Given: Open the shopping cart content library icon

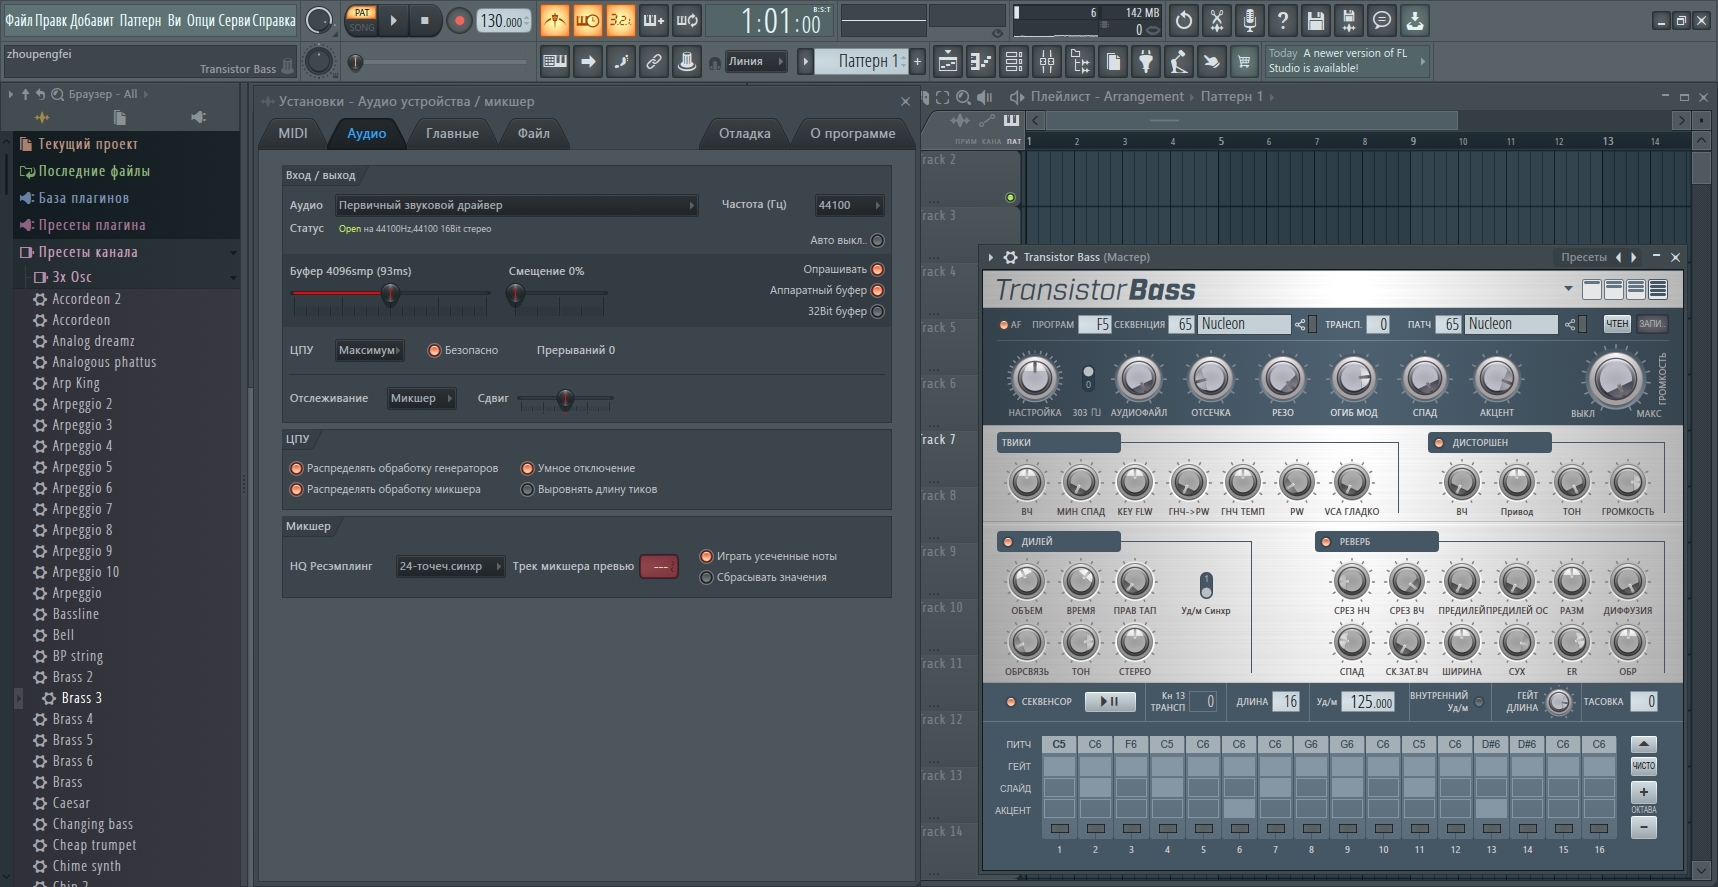Looking at the screenshot, I should pos(1244,62).
